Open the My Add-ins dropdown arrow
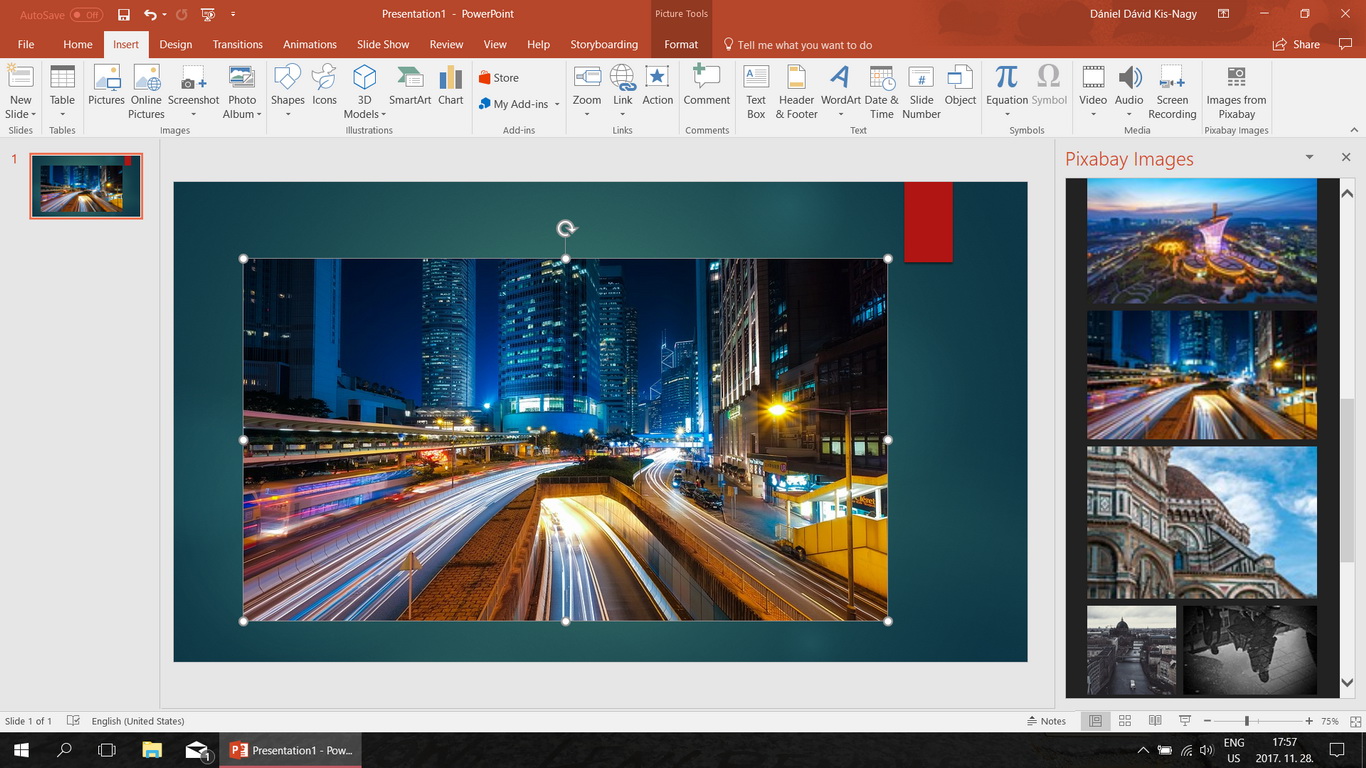Screen dimensions: 1366x768 click(x=557, y=104)
